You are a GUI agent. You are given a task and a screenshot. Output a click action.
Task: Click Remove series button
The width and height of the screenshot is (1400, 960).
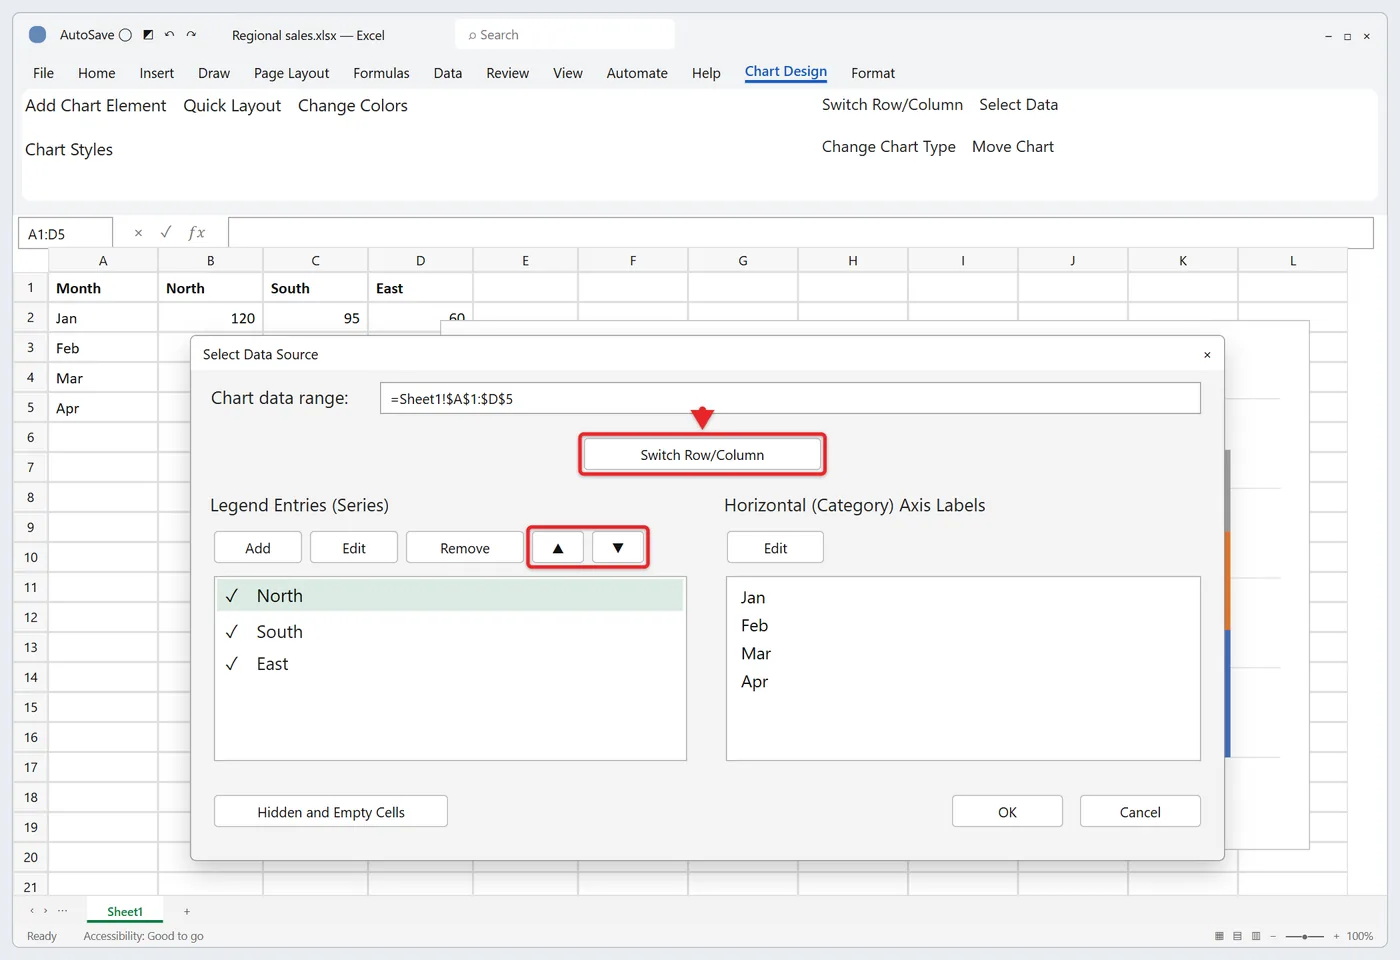click(465, 548)
